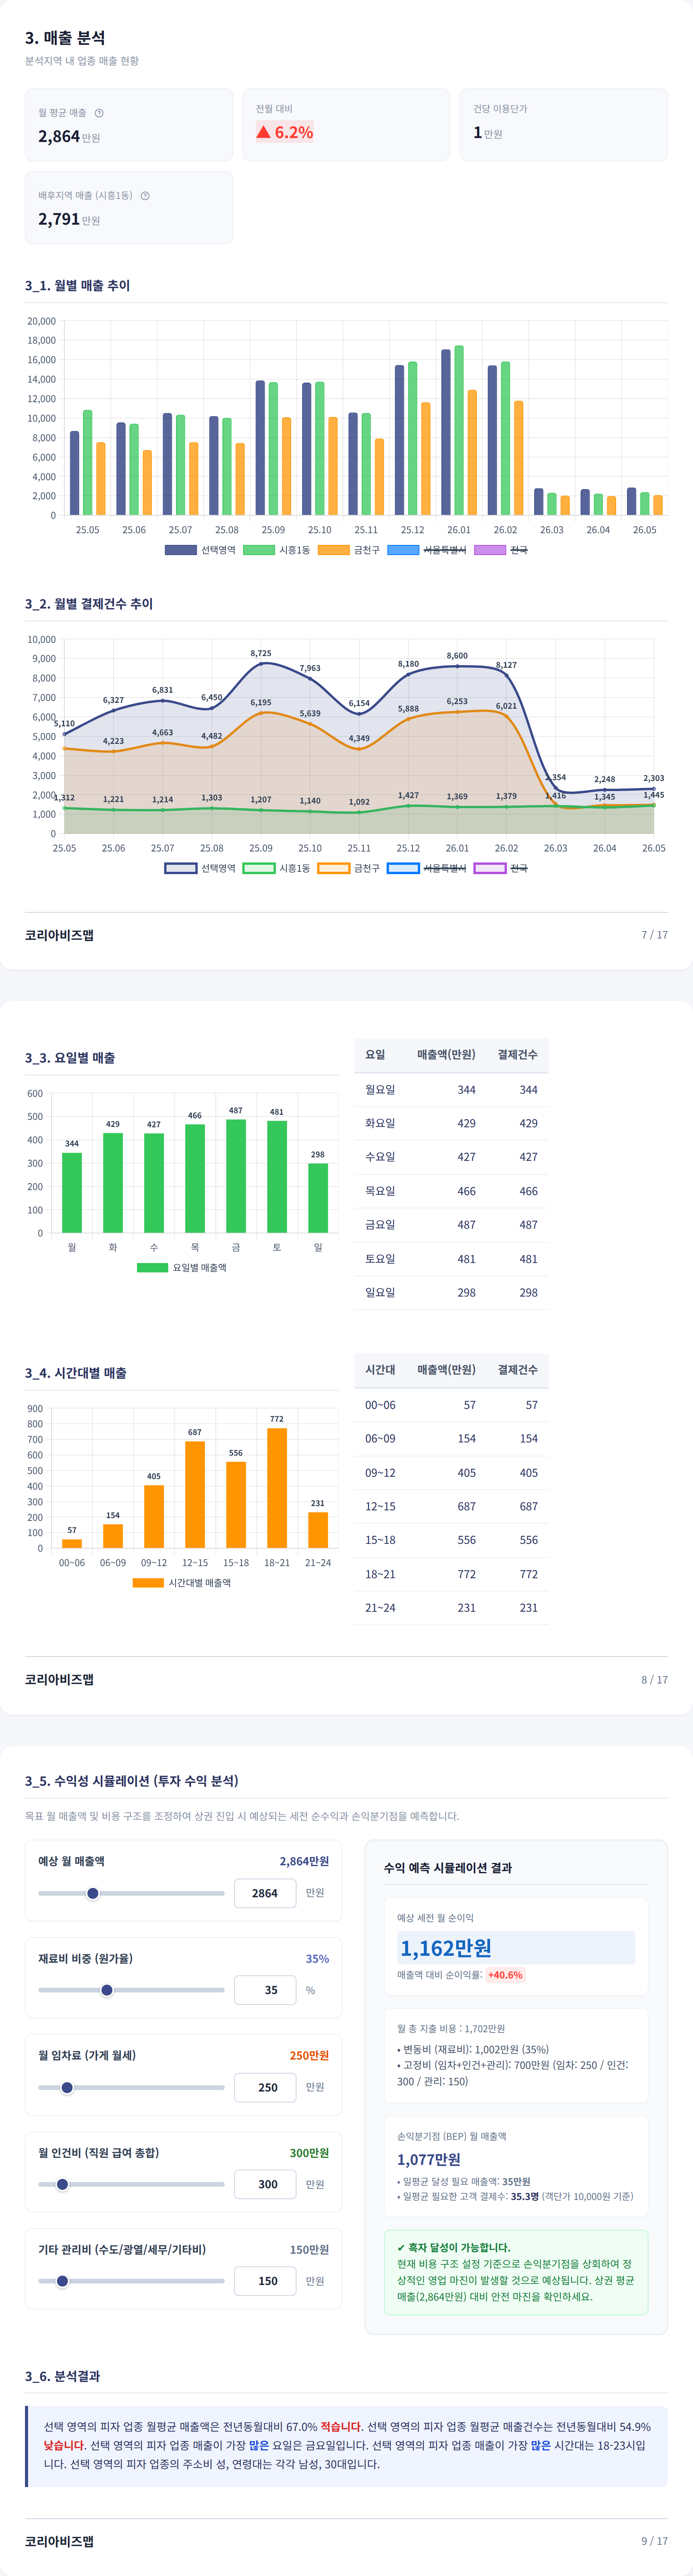Click the 1,162만원 expected net profit value
This screenshot has width=693, height=2576.
click(446, 1948)
